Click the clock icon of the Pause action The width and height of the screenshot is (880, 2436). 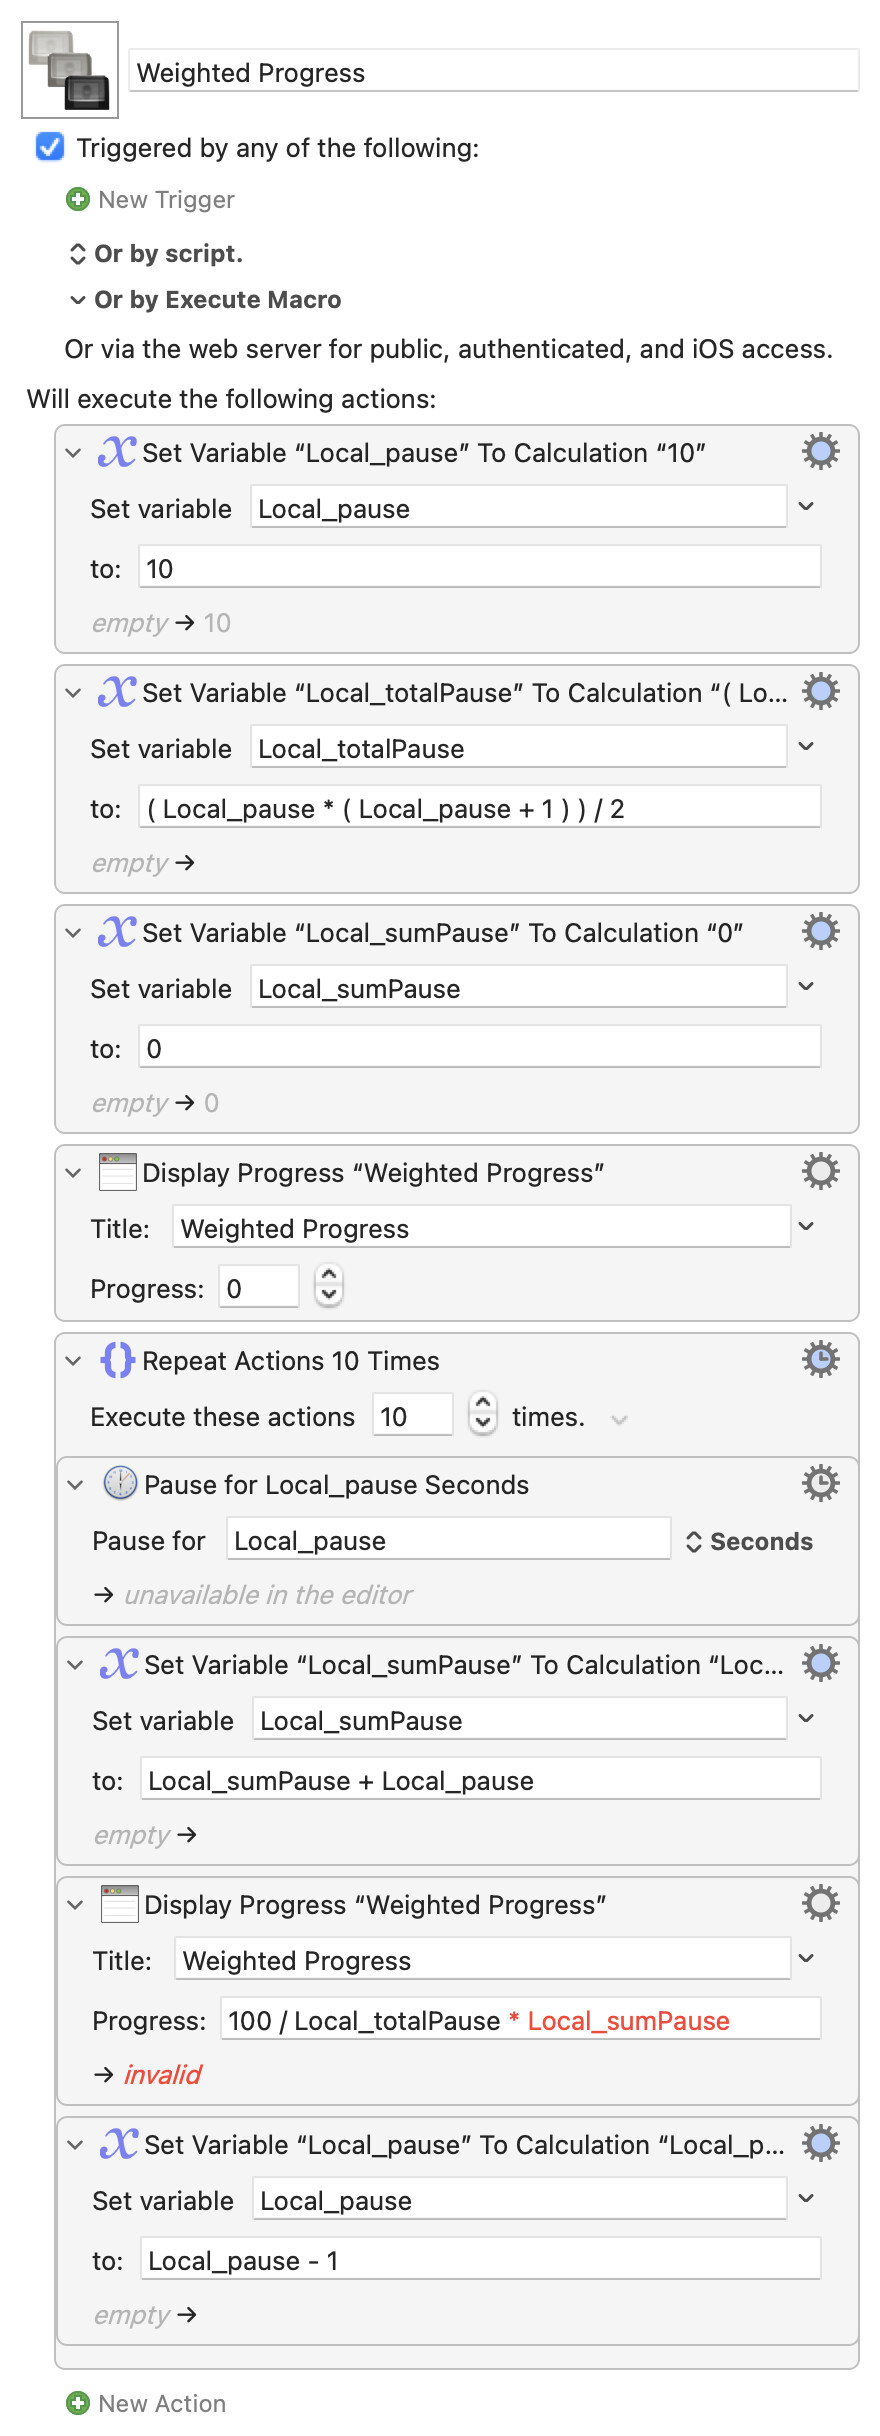coord(120,1484)
